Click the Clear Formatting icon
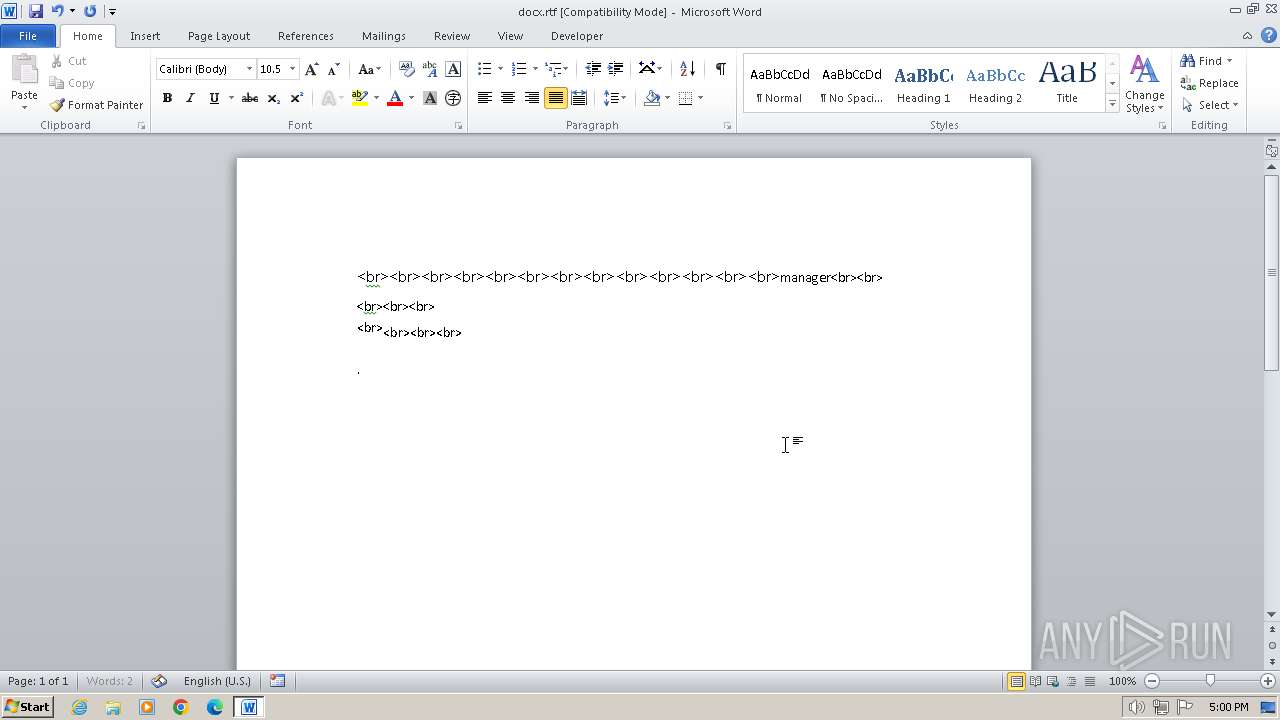Viewport: 1280px width, 720px height. (x=407, y=69)
